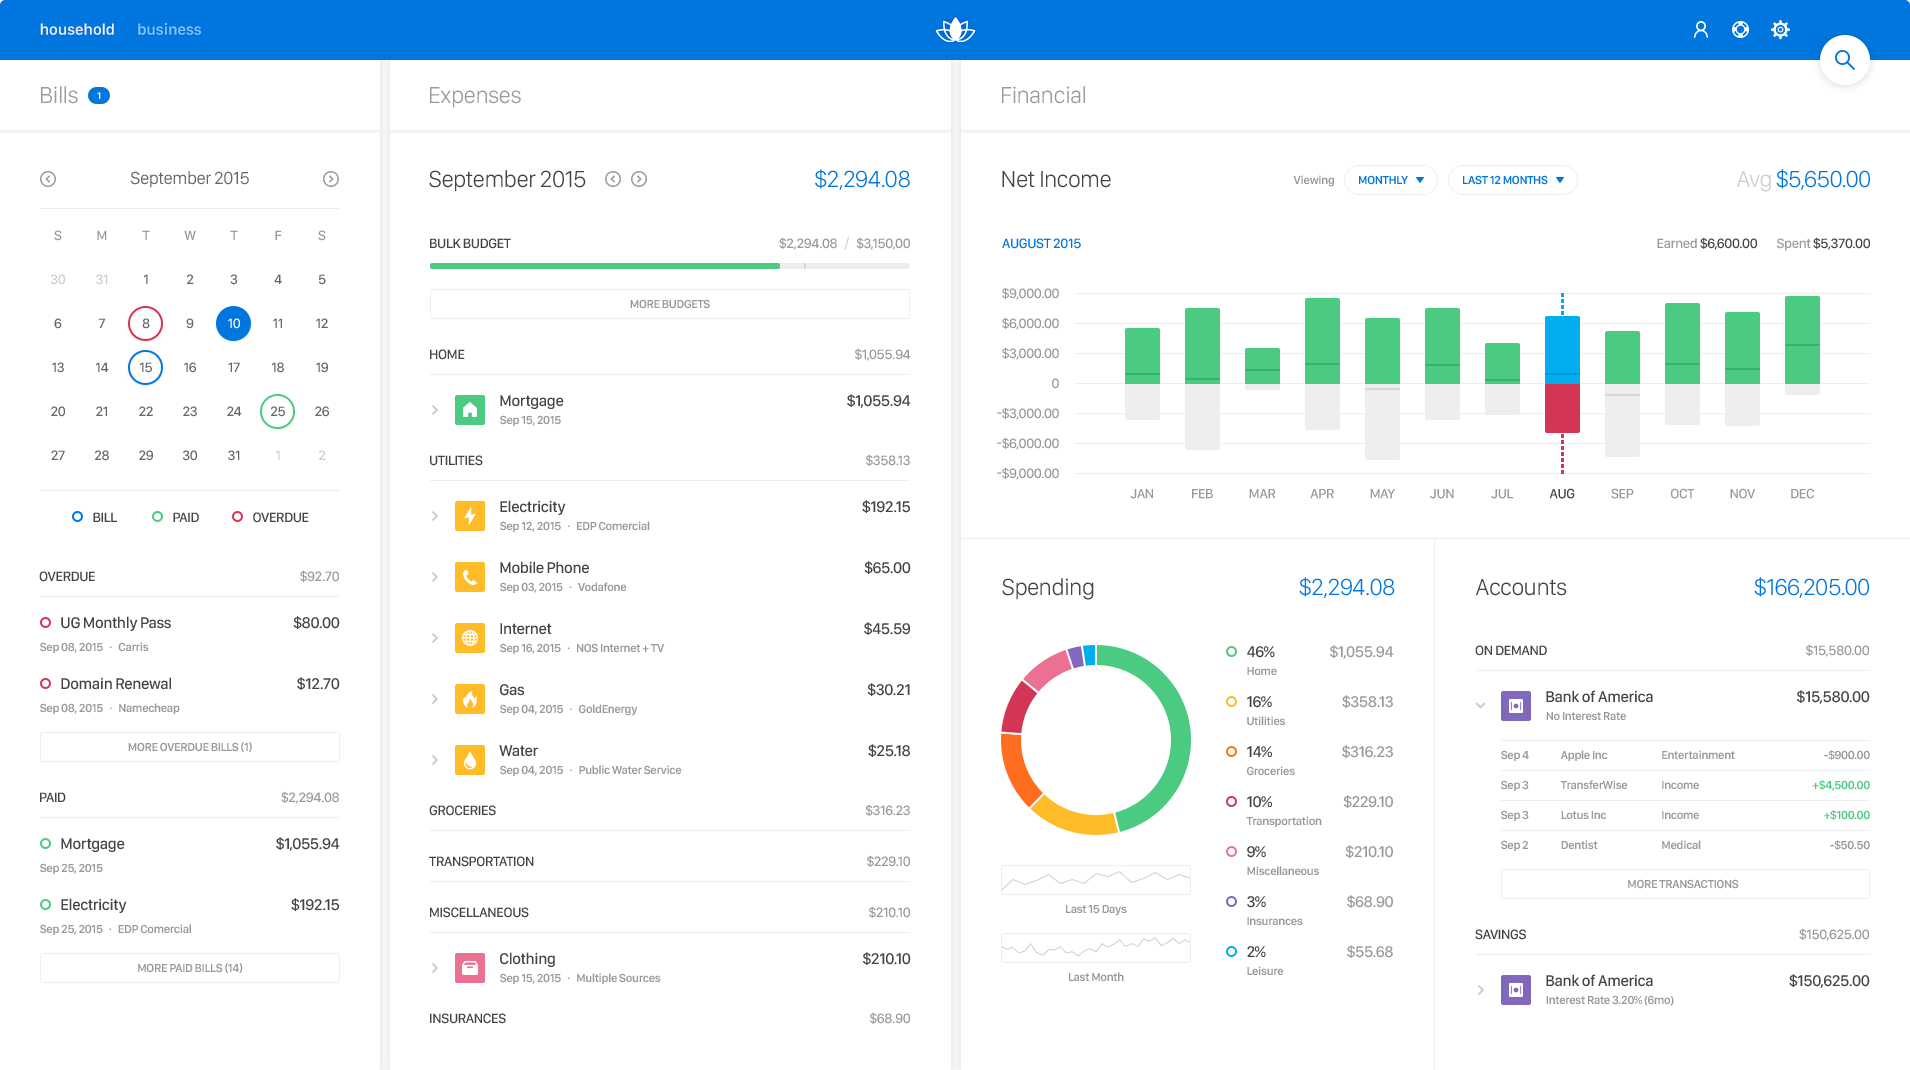Image resolution: width=1910 pixels, height=1070 pixels.
Task: Toggle the BILL legend filter
Action: (x=95, y=517)
